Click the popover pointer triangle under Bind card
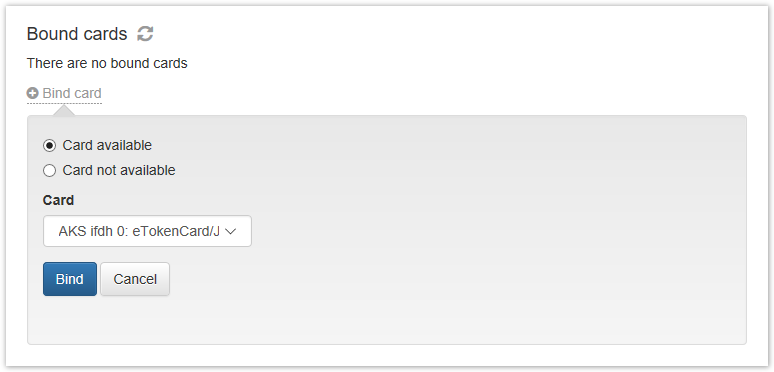 tap(64, 111)
